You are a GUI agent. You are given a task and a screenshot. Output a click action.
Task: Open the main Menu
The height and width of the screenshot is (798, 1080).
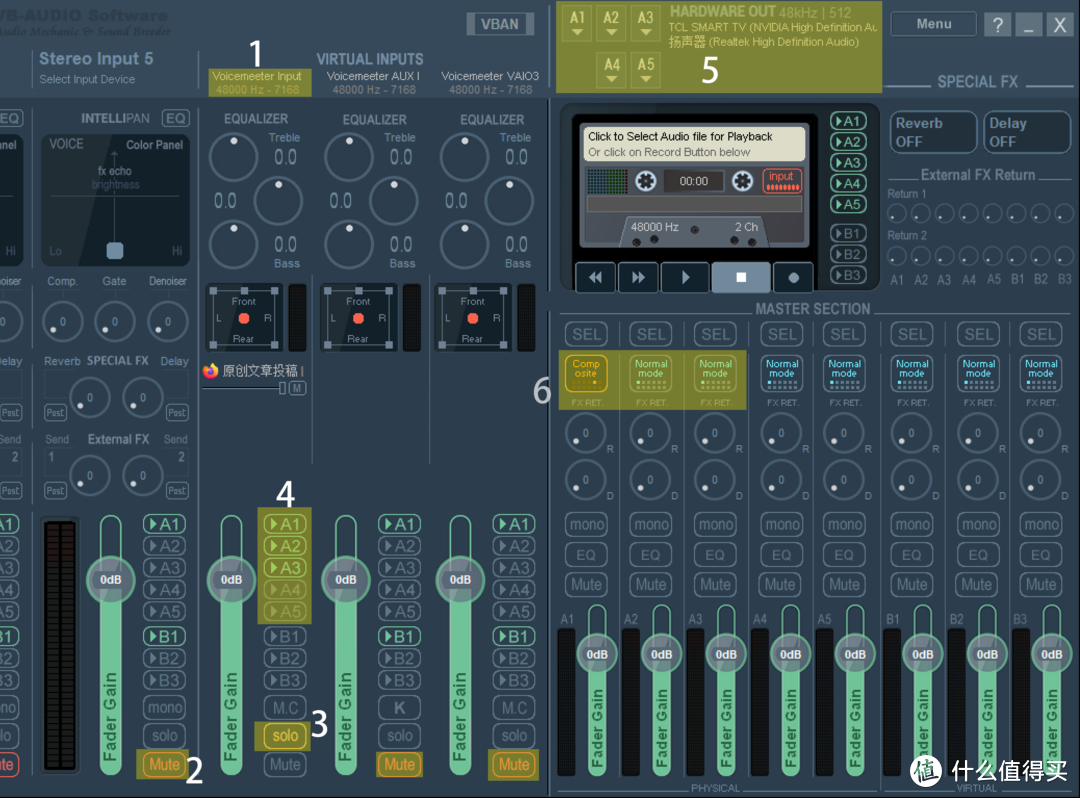tap(933, 24)
